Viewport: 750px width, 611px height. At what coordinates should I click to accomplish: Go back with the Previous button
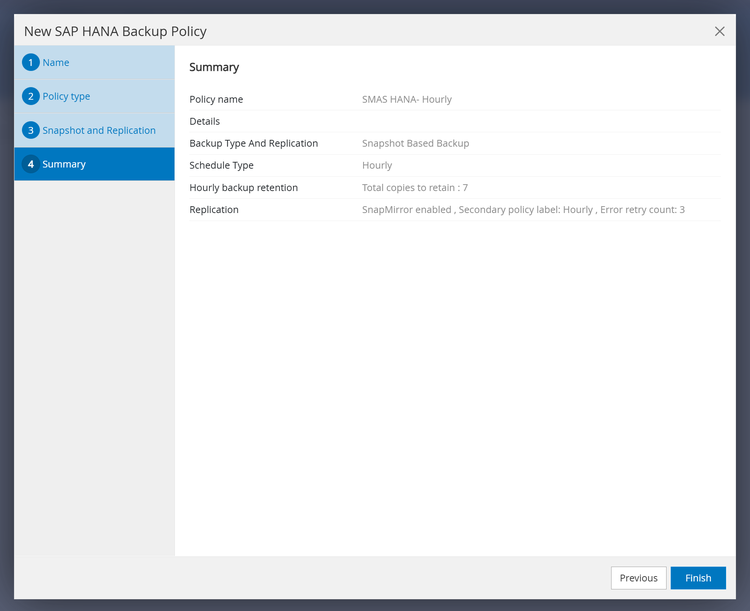coord(639,578)
